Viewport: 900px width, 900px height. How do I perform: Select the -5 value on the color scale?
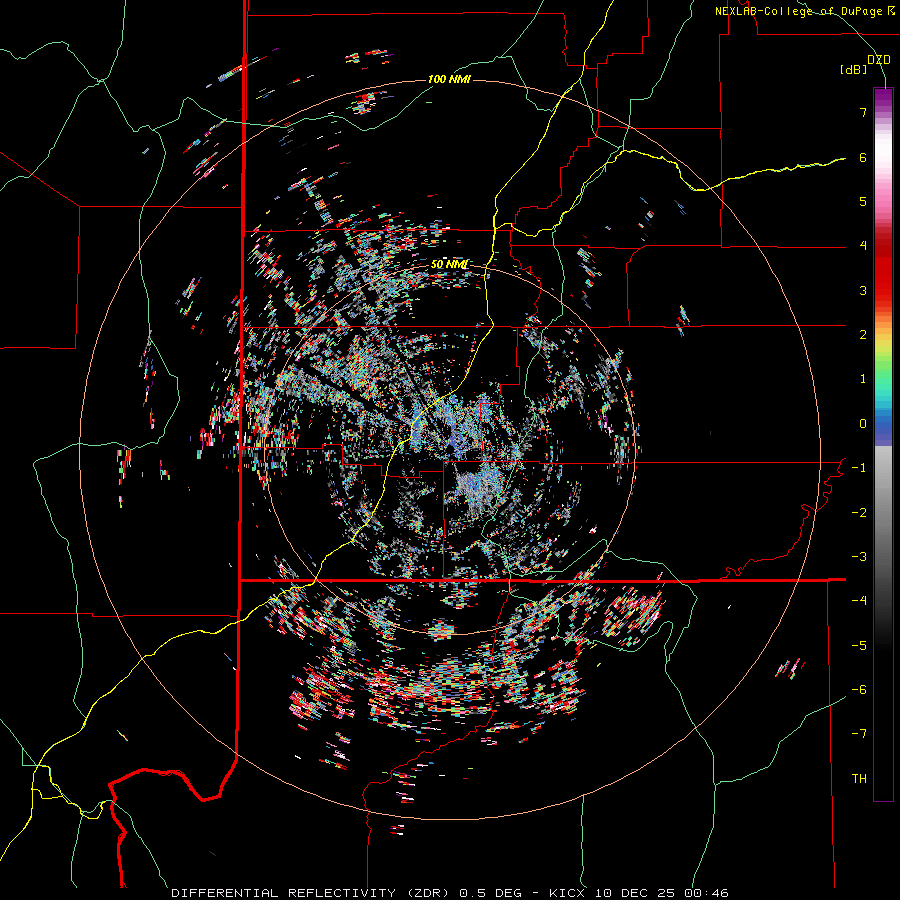(859, 646)
